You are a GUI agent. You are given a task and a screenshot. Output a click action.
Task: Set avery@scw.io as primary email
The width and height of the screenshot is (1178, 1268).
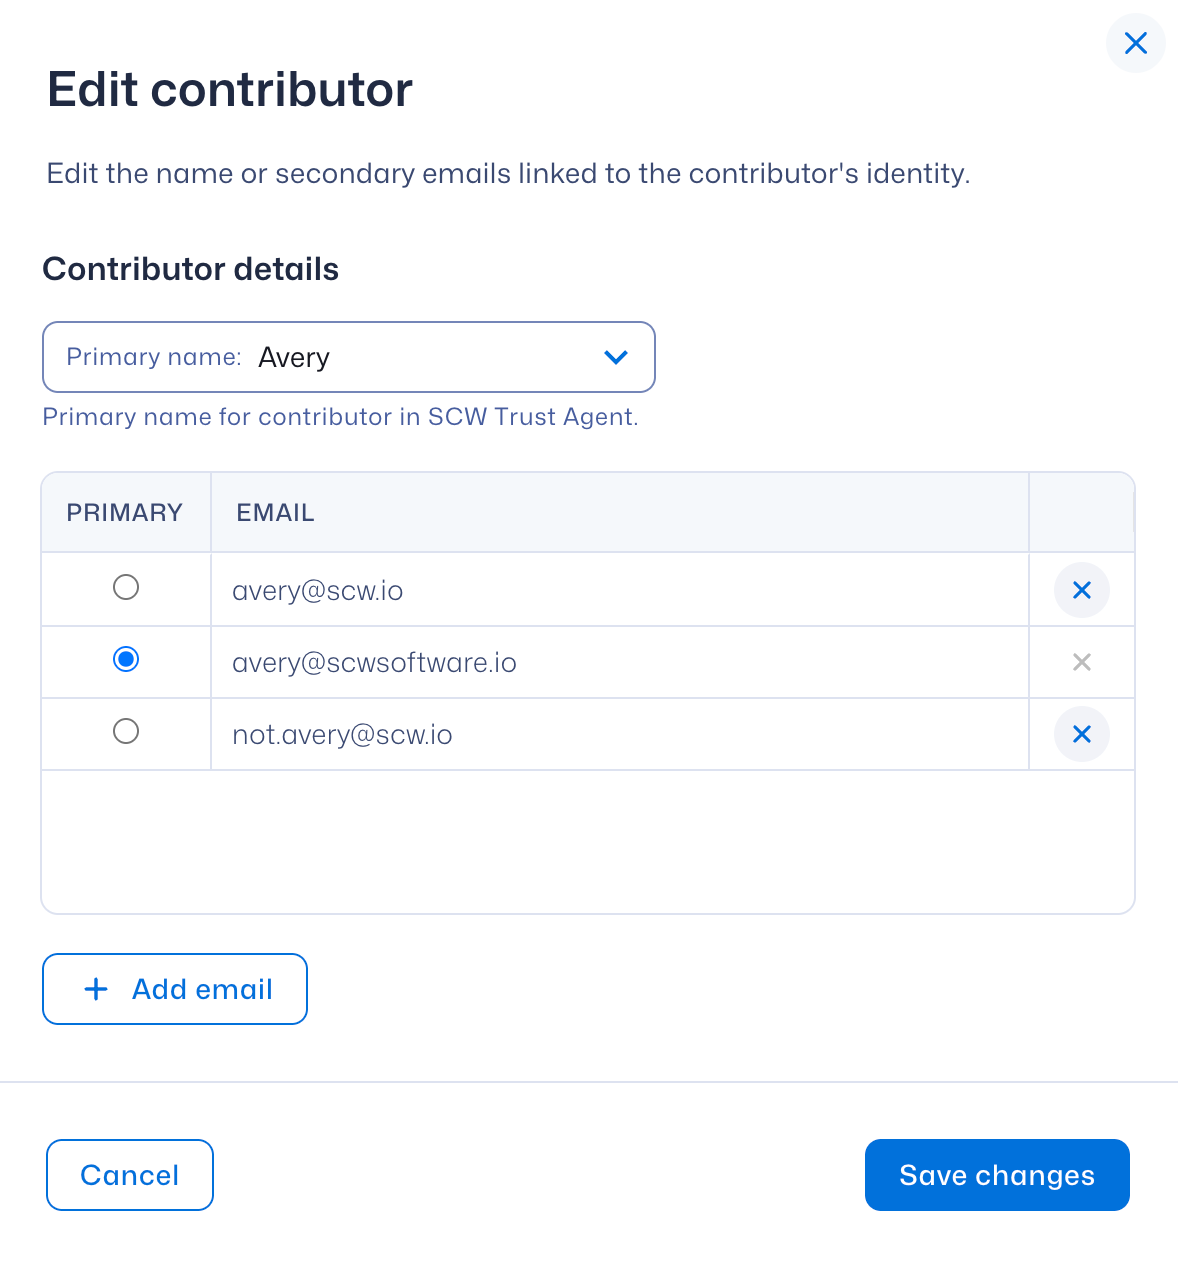pyautogui.click(x=126, y=587)
